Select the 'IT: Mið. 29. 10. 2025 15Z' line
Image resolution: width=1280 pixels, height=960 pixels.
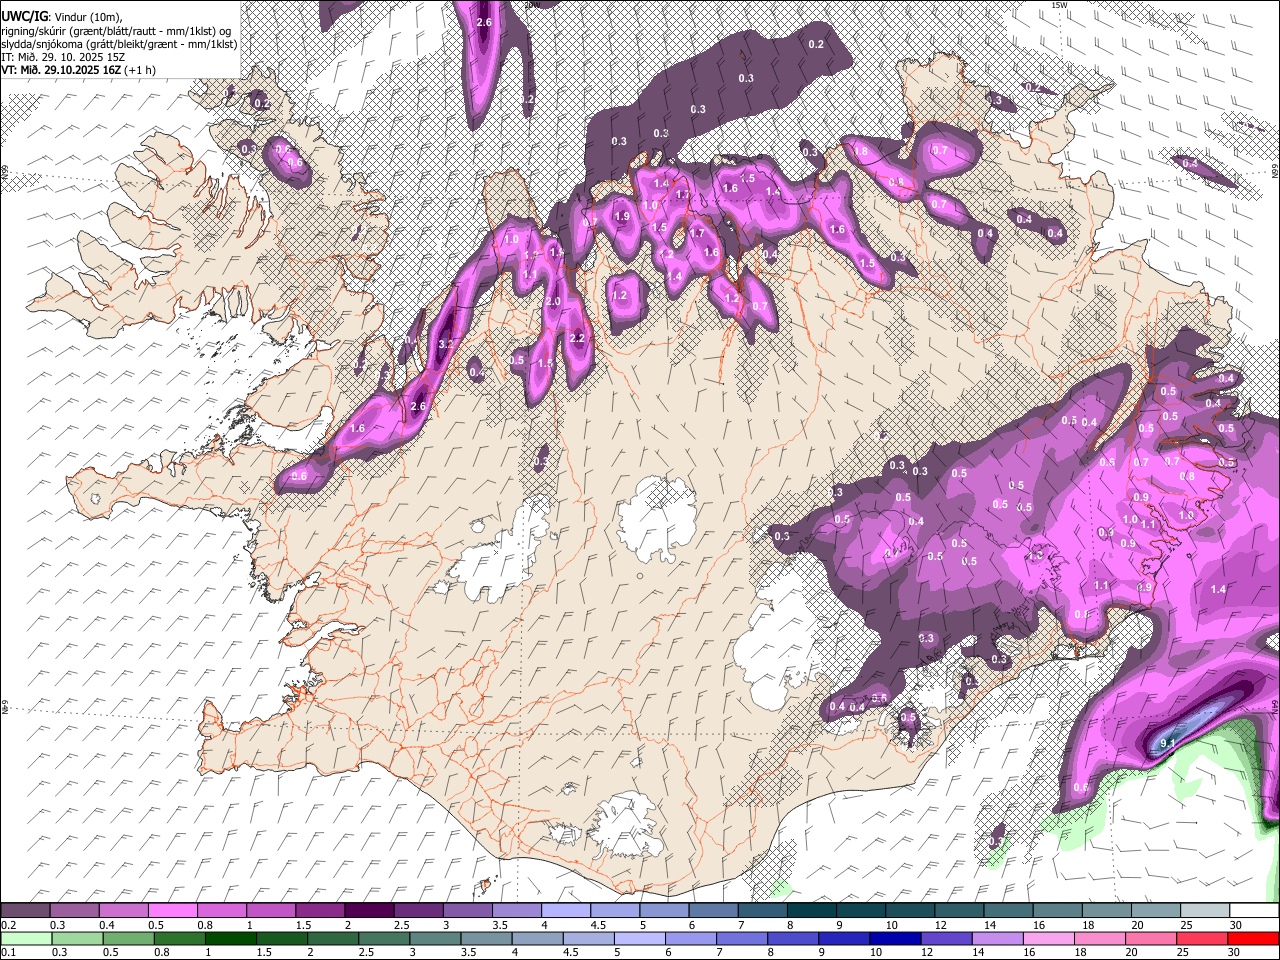pyautogui.click(x=63, y=57)
